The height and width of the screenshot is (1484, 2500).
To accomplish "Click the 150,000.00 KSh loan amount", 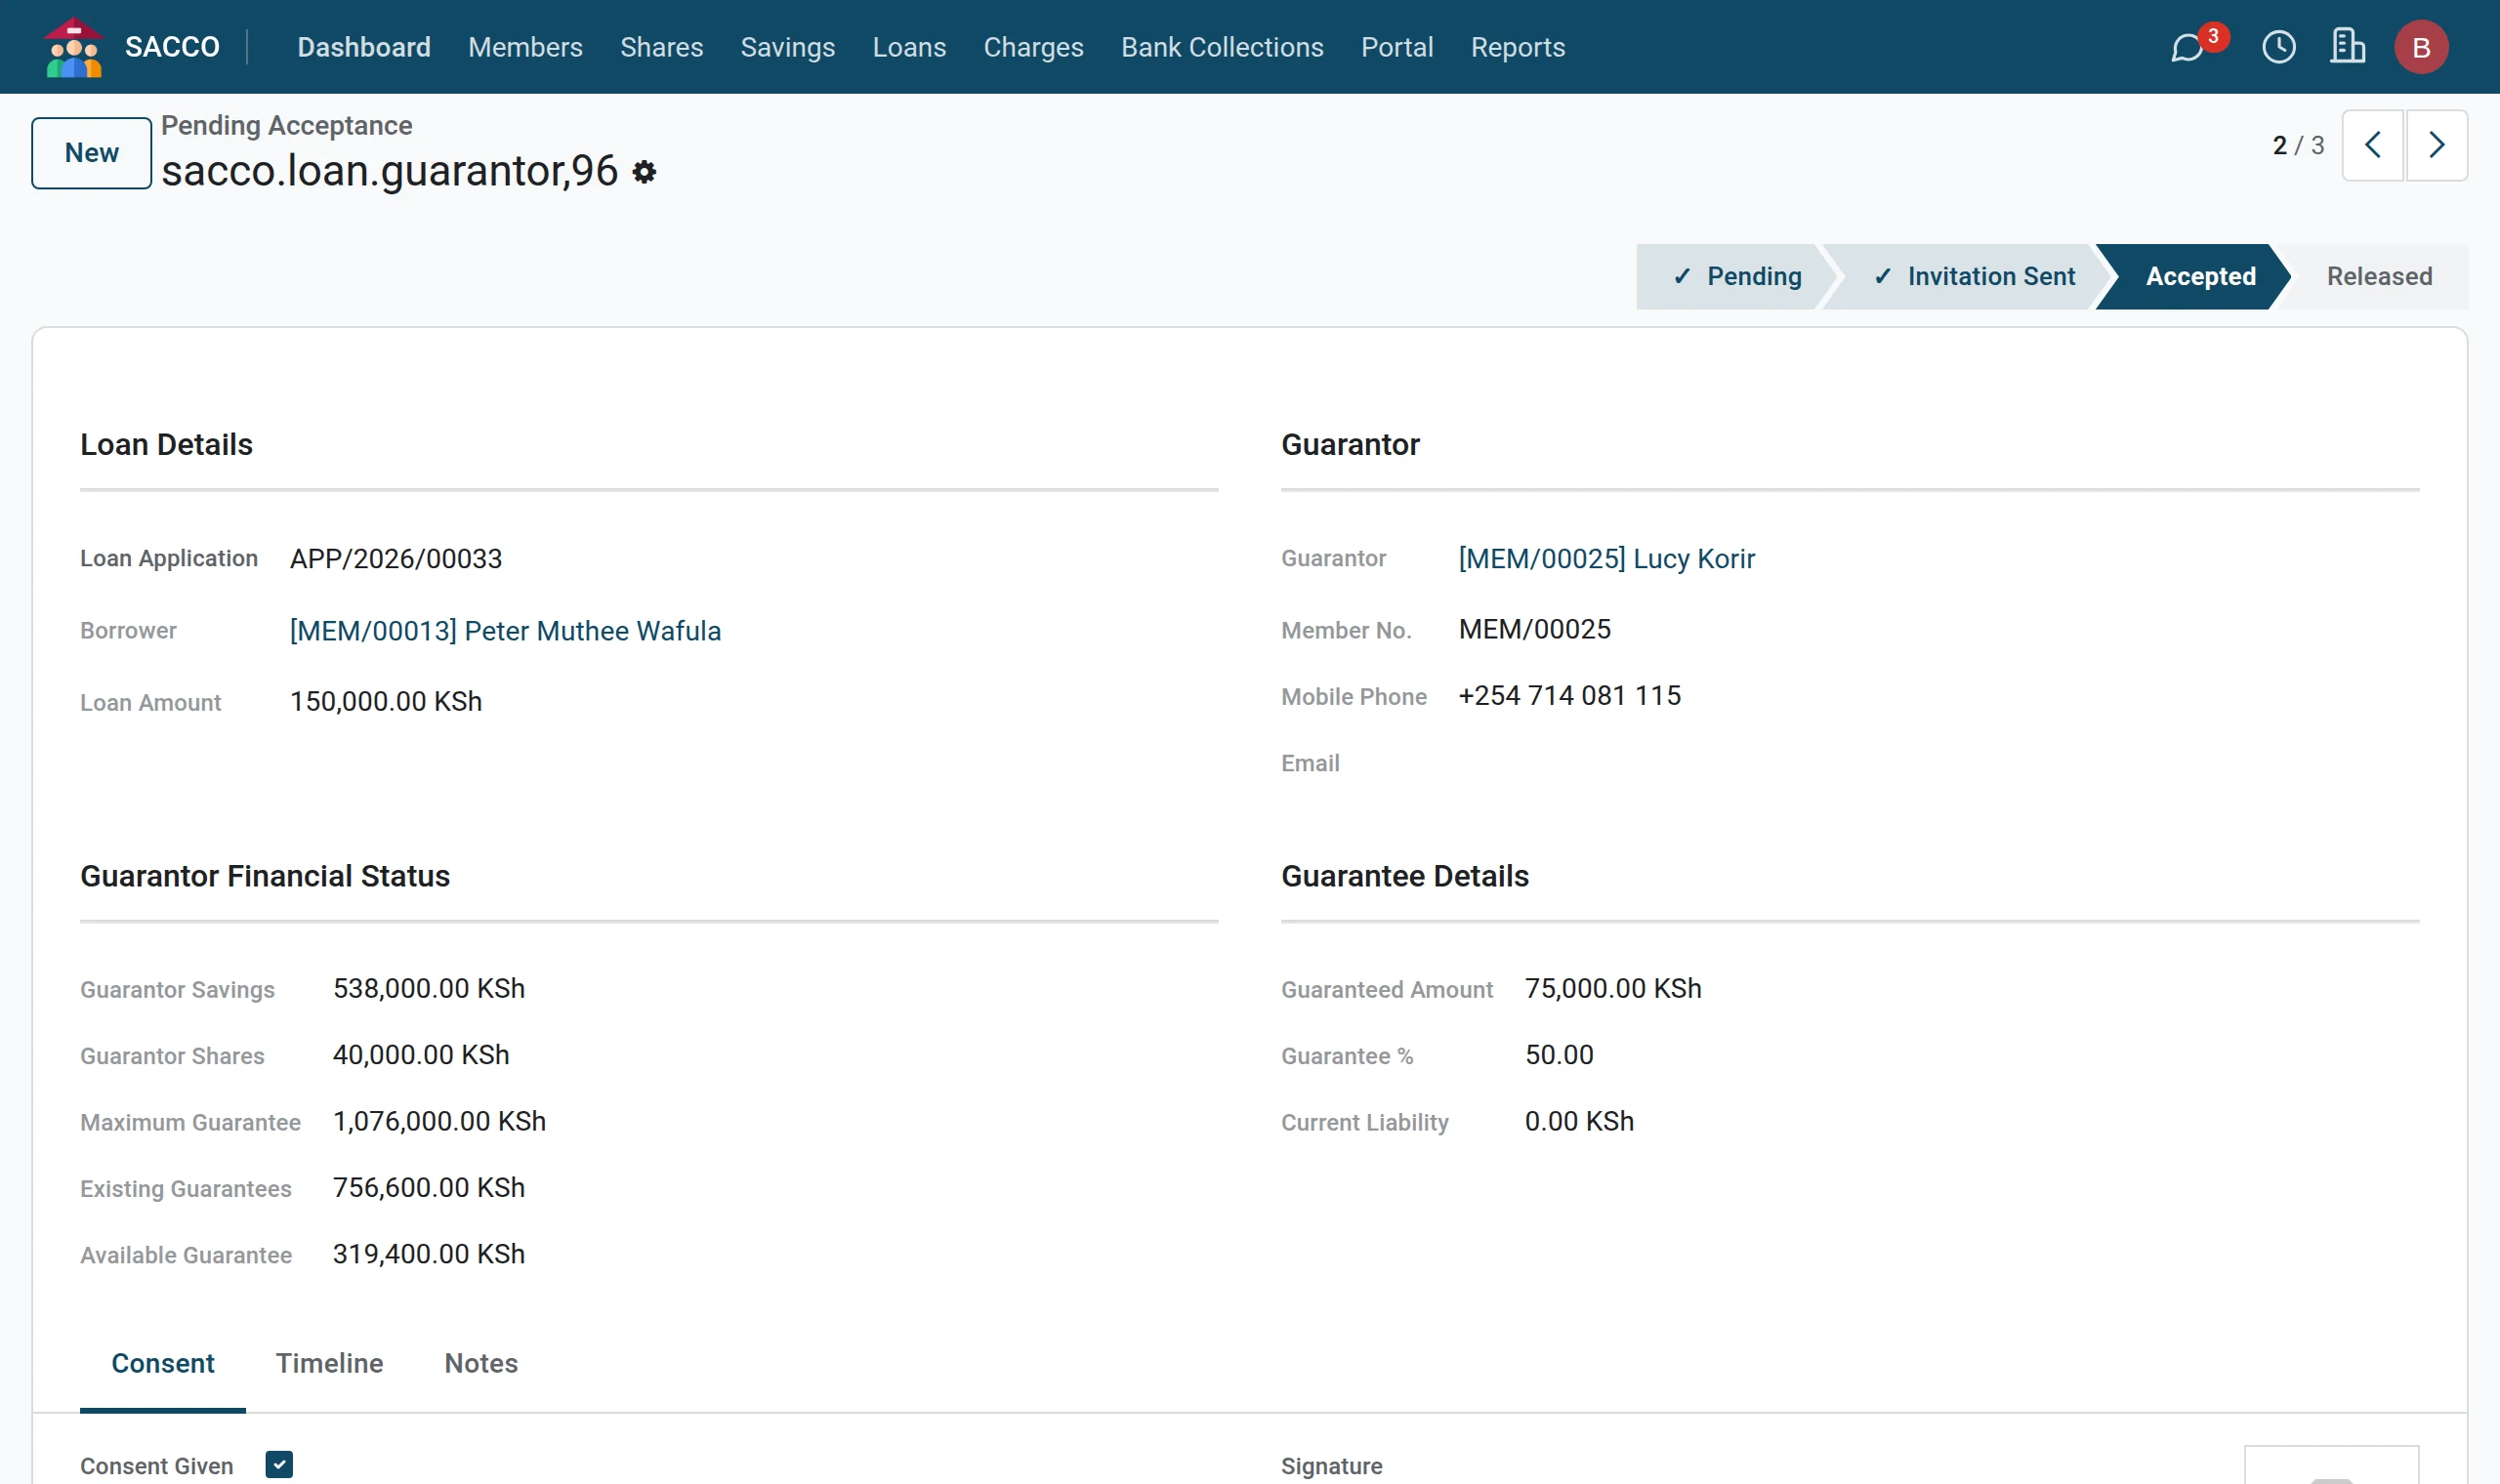I will pyautogui.click(x=386, y=701).
